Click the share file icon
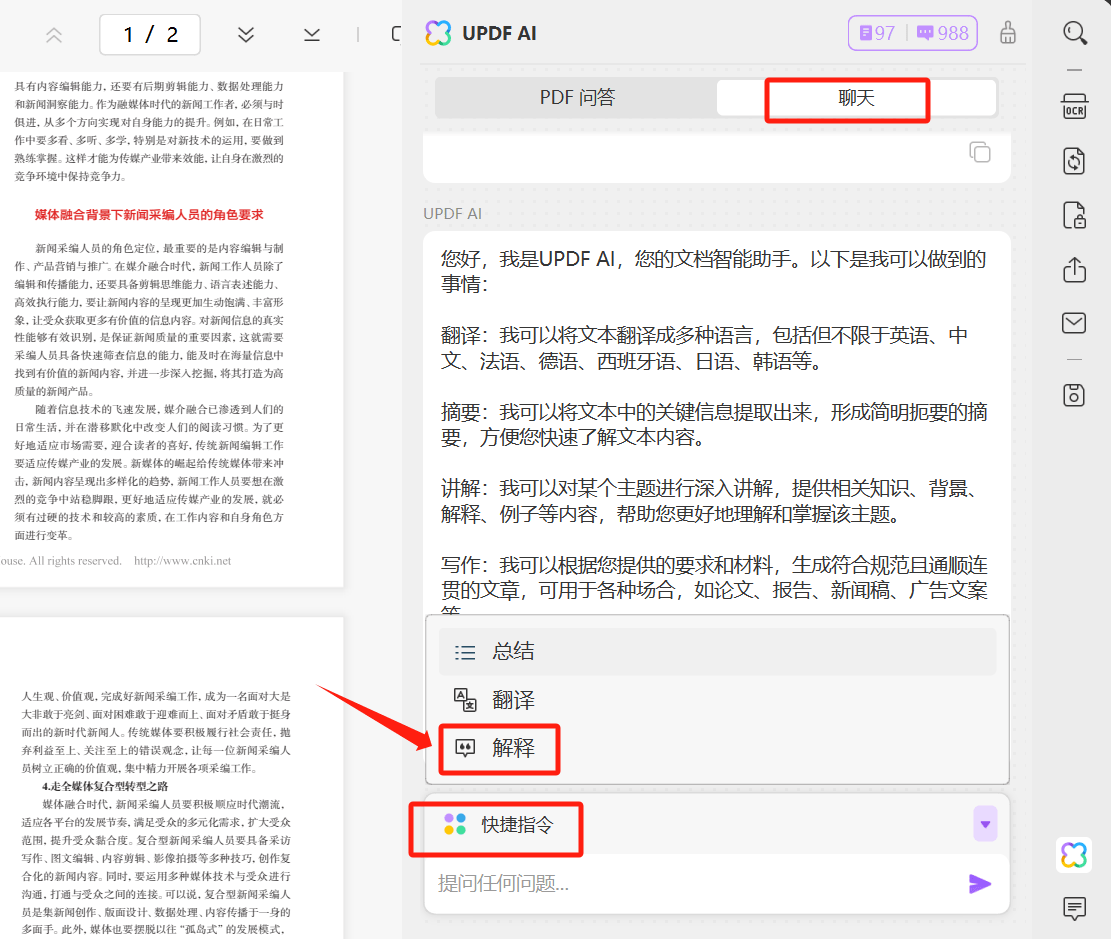This screenshot has width=1111, height=939. [x=1074, y=269]
